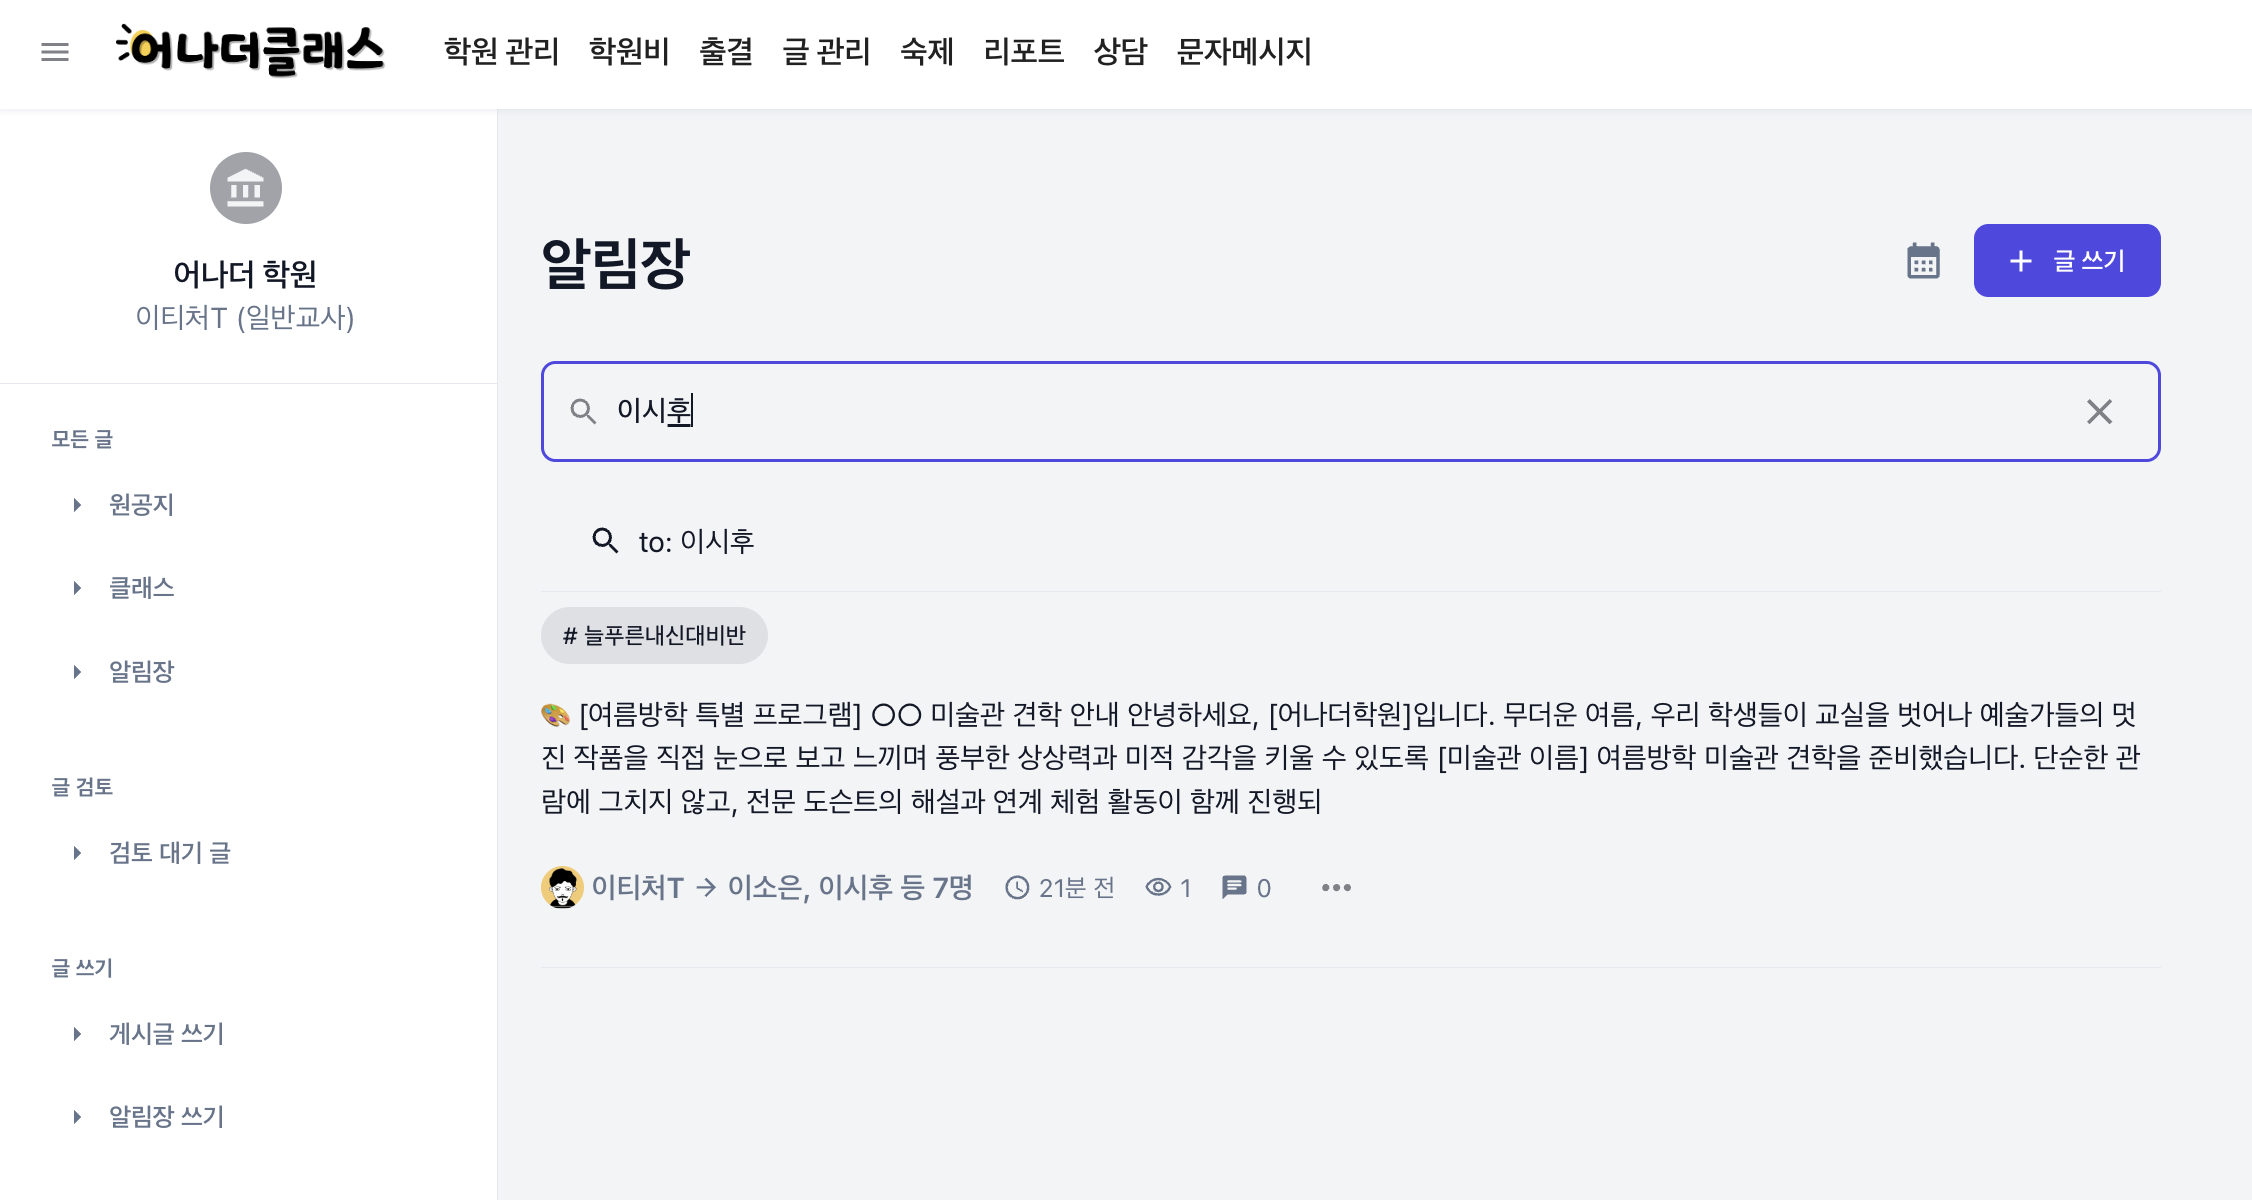Click the 알림장 sidebar label
Image resolution: width=2252 pixels, height=1200 pixels.
(x=142, y=672)
